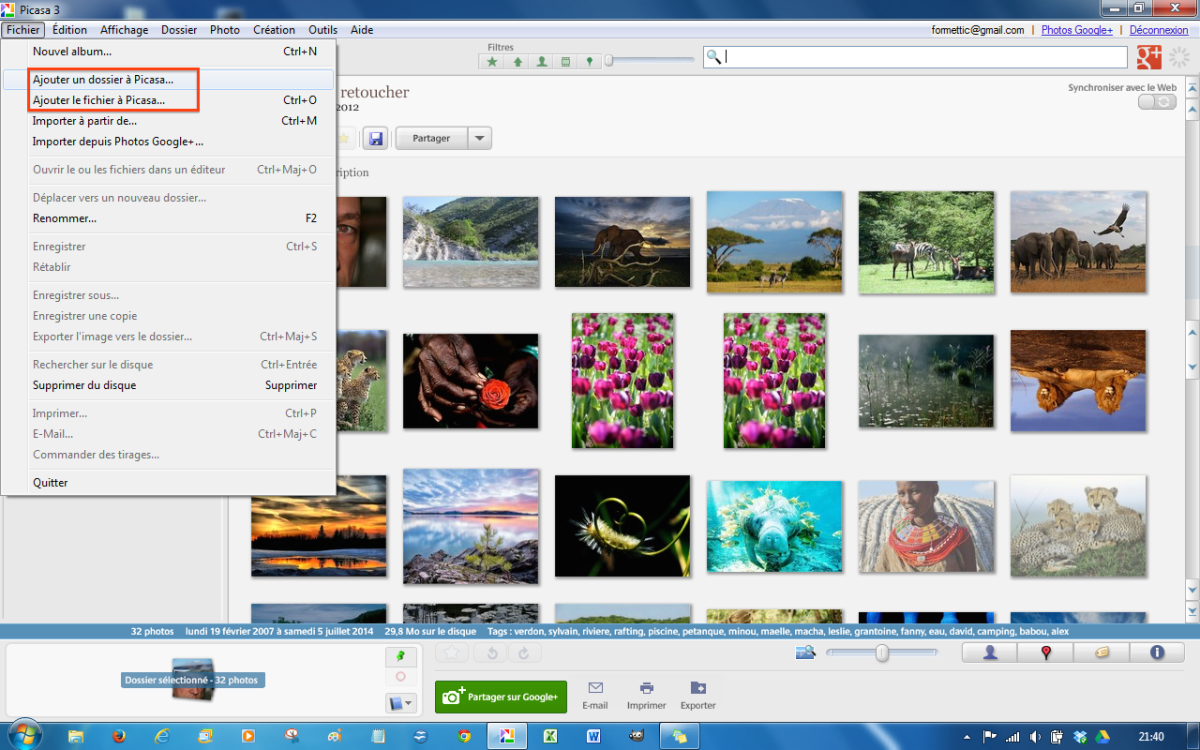Click the blue floppy disk save icon

coord(375,138)
